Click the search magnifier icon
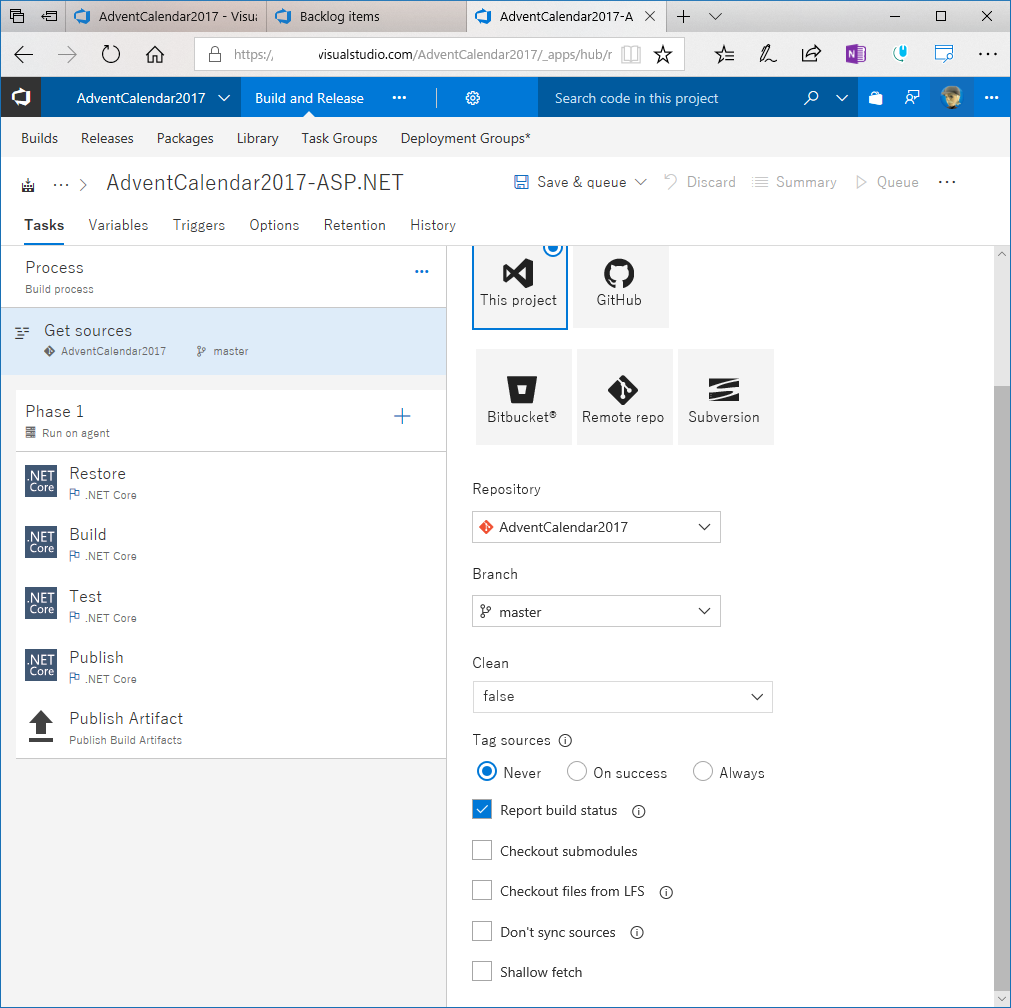 [x=811, y=98]
